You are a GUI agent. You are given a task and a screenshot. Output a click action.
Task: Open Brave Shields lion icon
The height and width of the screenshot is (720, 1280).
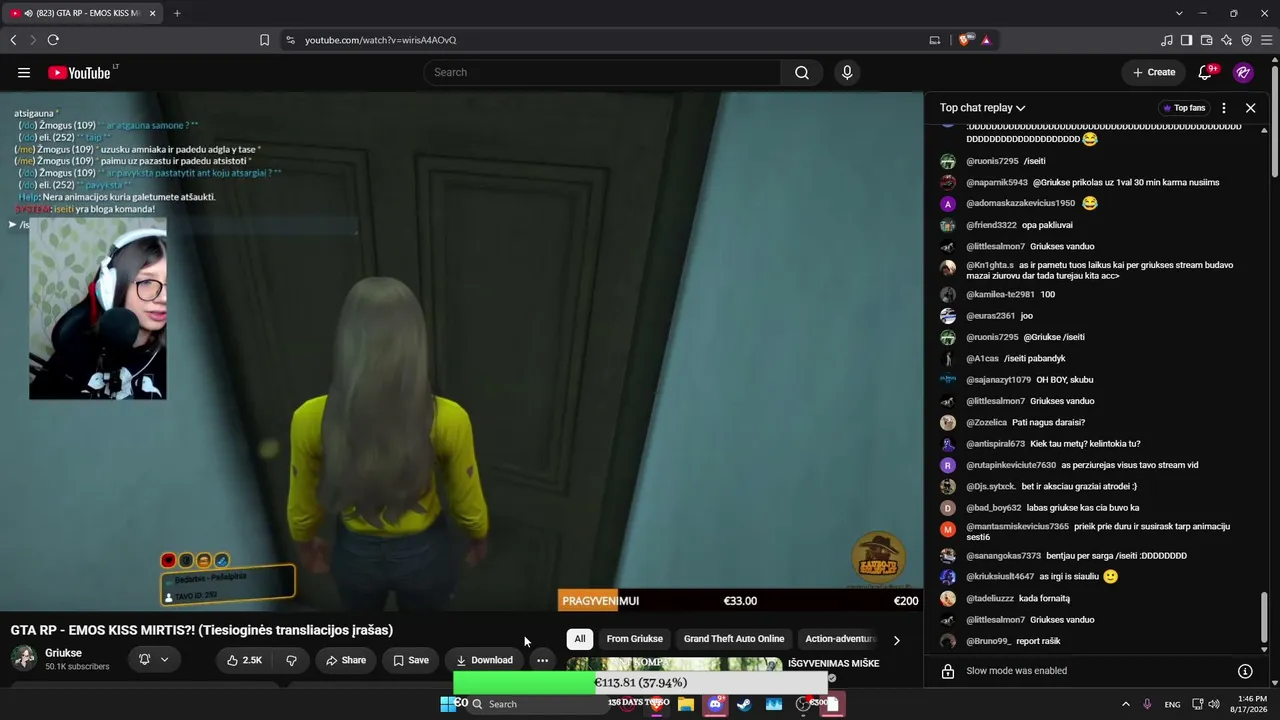pyautogui.click(x=966, y=40)
